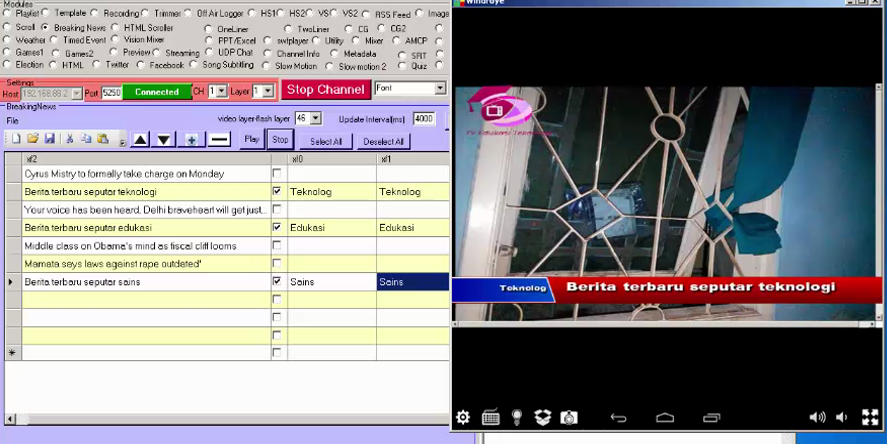Image resolution: width=887 pixels, height=444 pixels.
Task: Uncheck the 'Berita terbaru seputar teknologi' checkbox
Action: tap(277, 191)
